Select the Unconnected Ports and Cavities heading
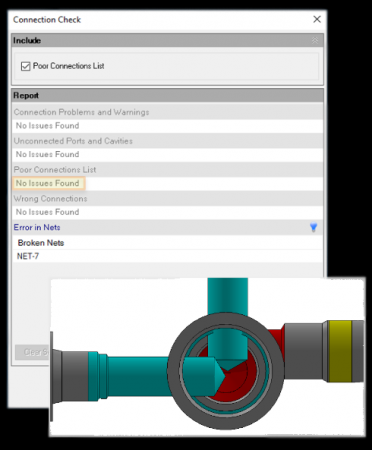Screen dimensions: 372x450 [x=73, y=141]
